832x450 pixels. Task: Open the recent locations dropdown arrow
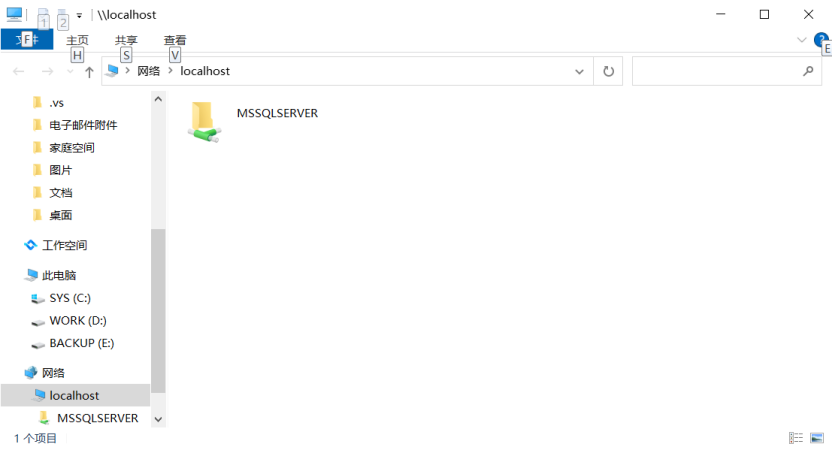(x=69, y=72)
